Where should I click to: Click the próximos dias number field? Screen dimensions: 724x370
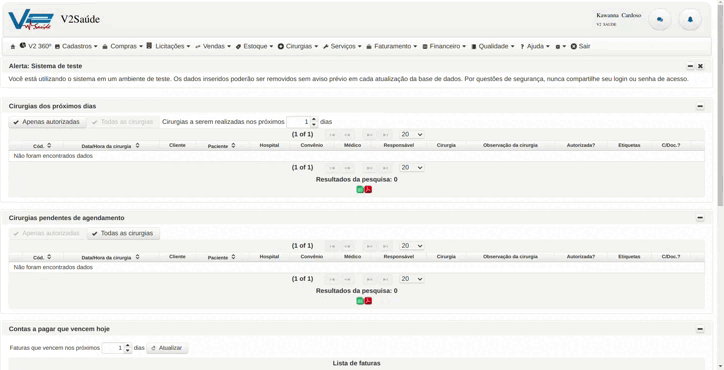click(298, 122)
